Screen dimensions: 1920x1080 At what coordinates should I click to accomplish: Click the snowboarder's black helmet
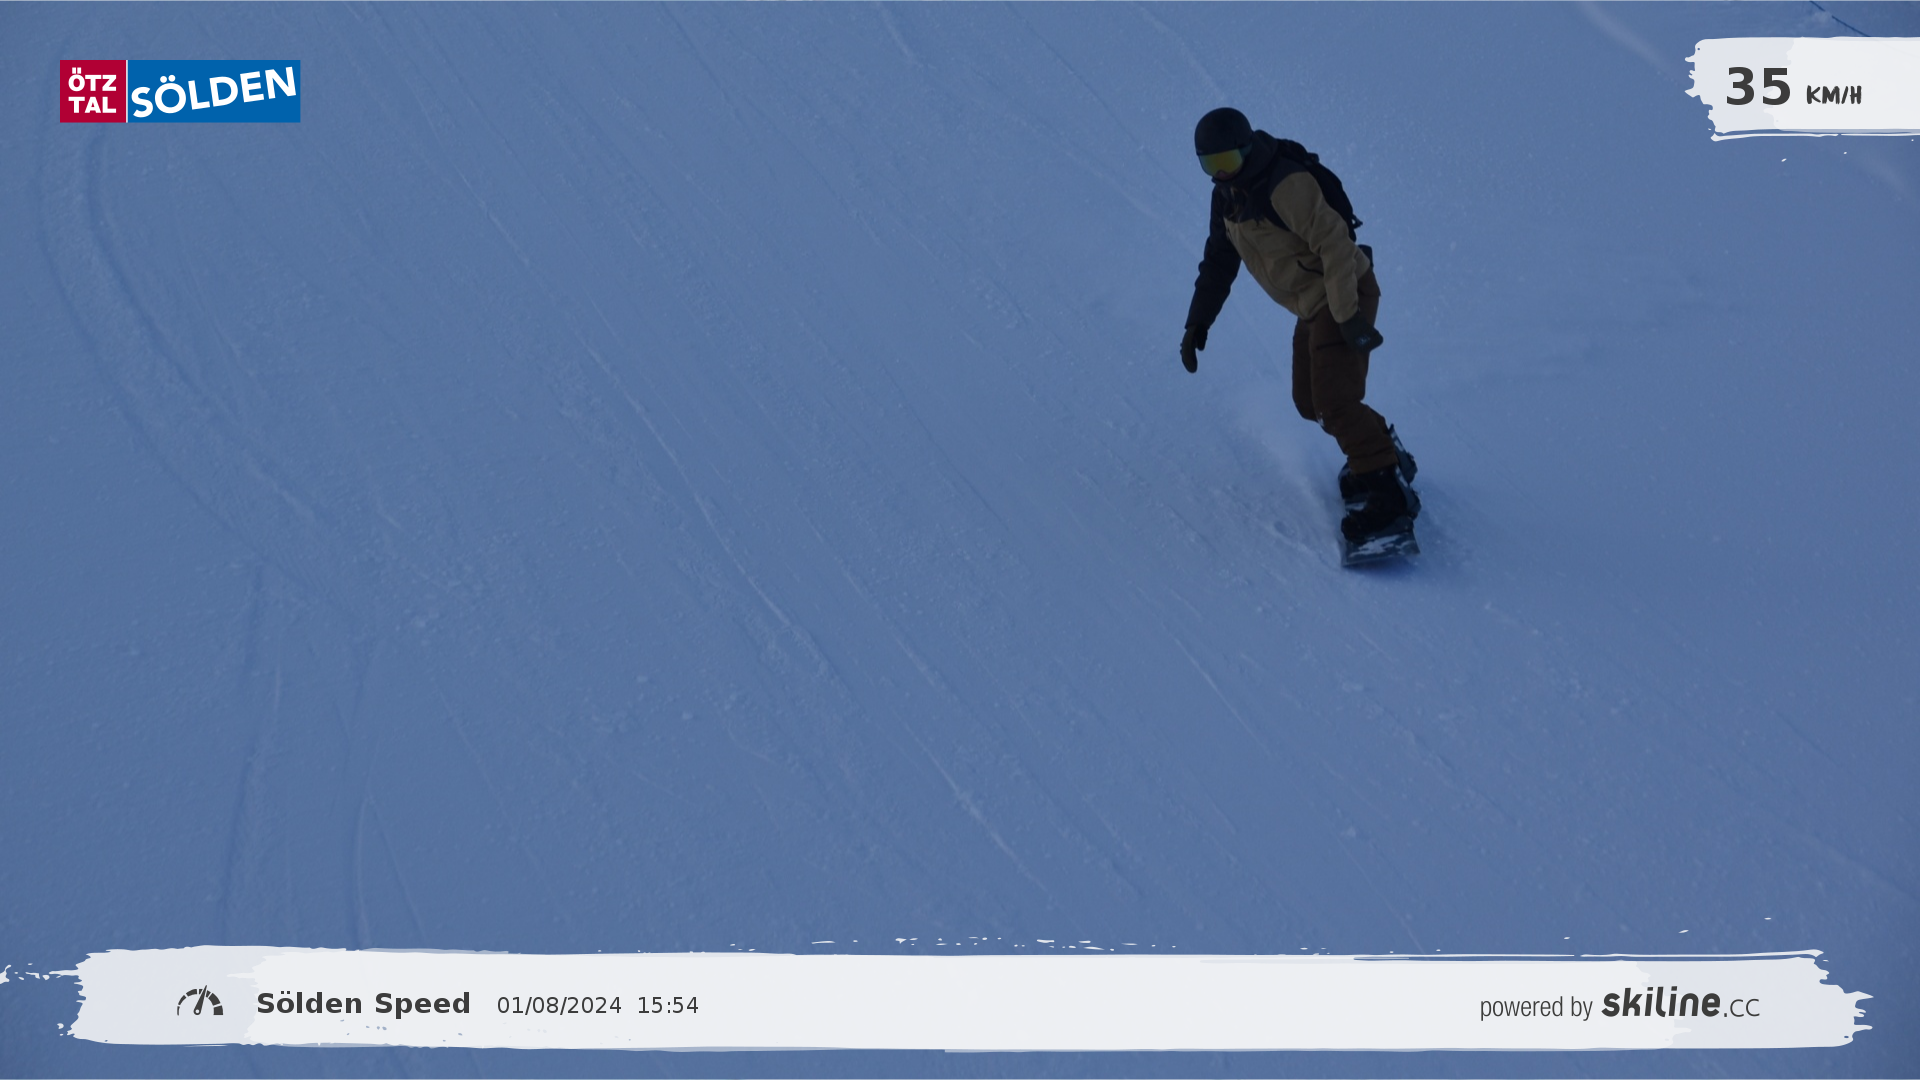coord(1222,130)
